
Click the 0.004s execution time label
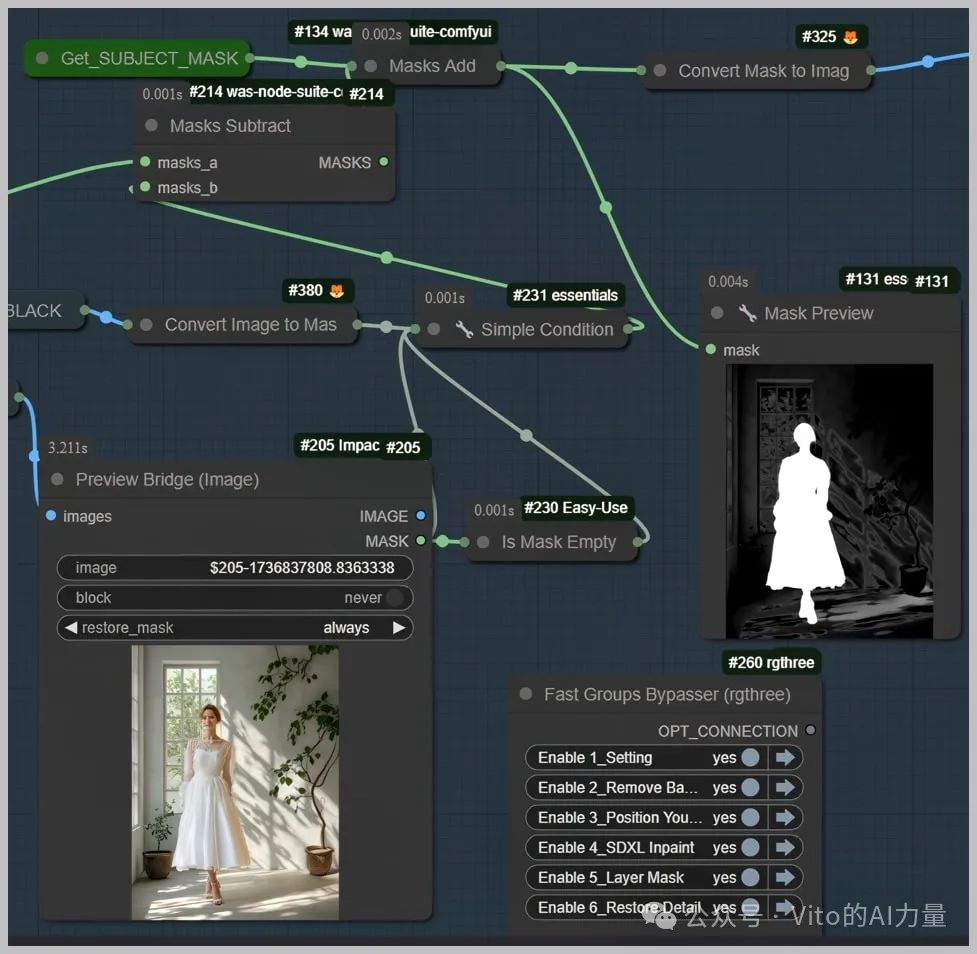728,282
